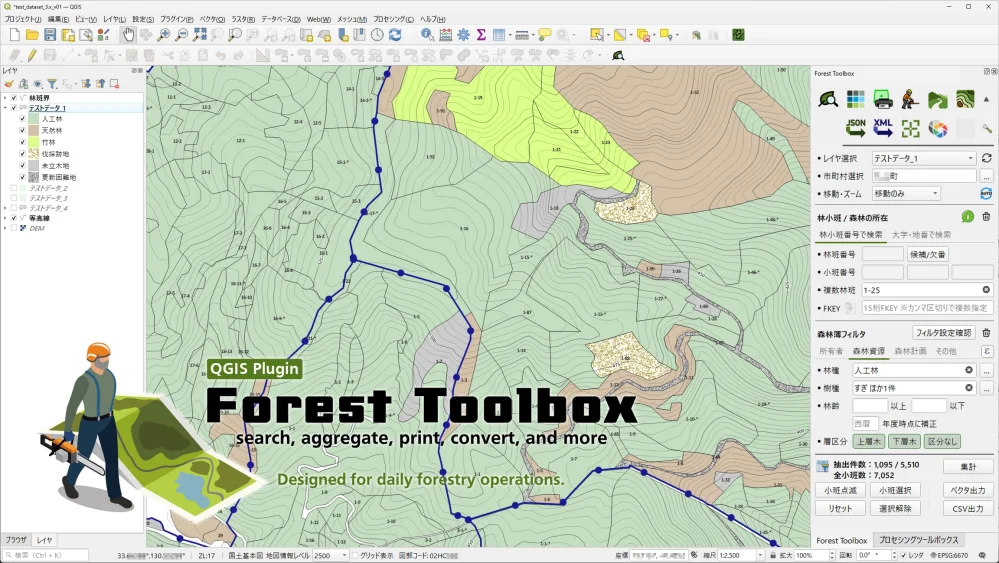This screenshot has height=563, width=999.
Task: Click the 集計 button
Action: [x=968, y=467]
